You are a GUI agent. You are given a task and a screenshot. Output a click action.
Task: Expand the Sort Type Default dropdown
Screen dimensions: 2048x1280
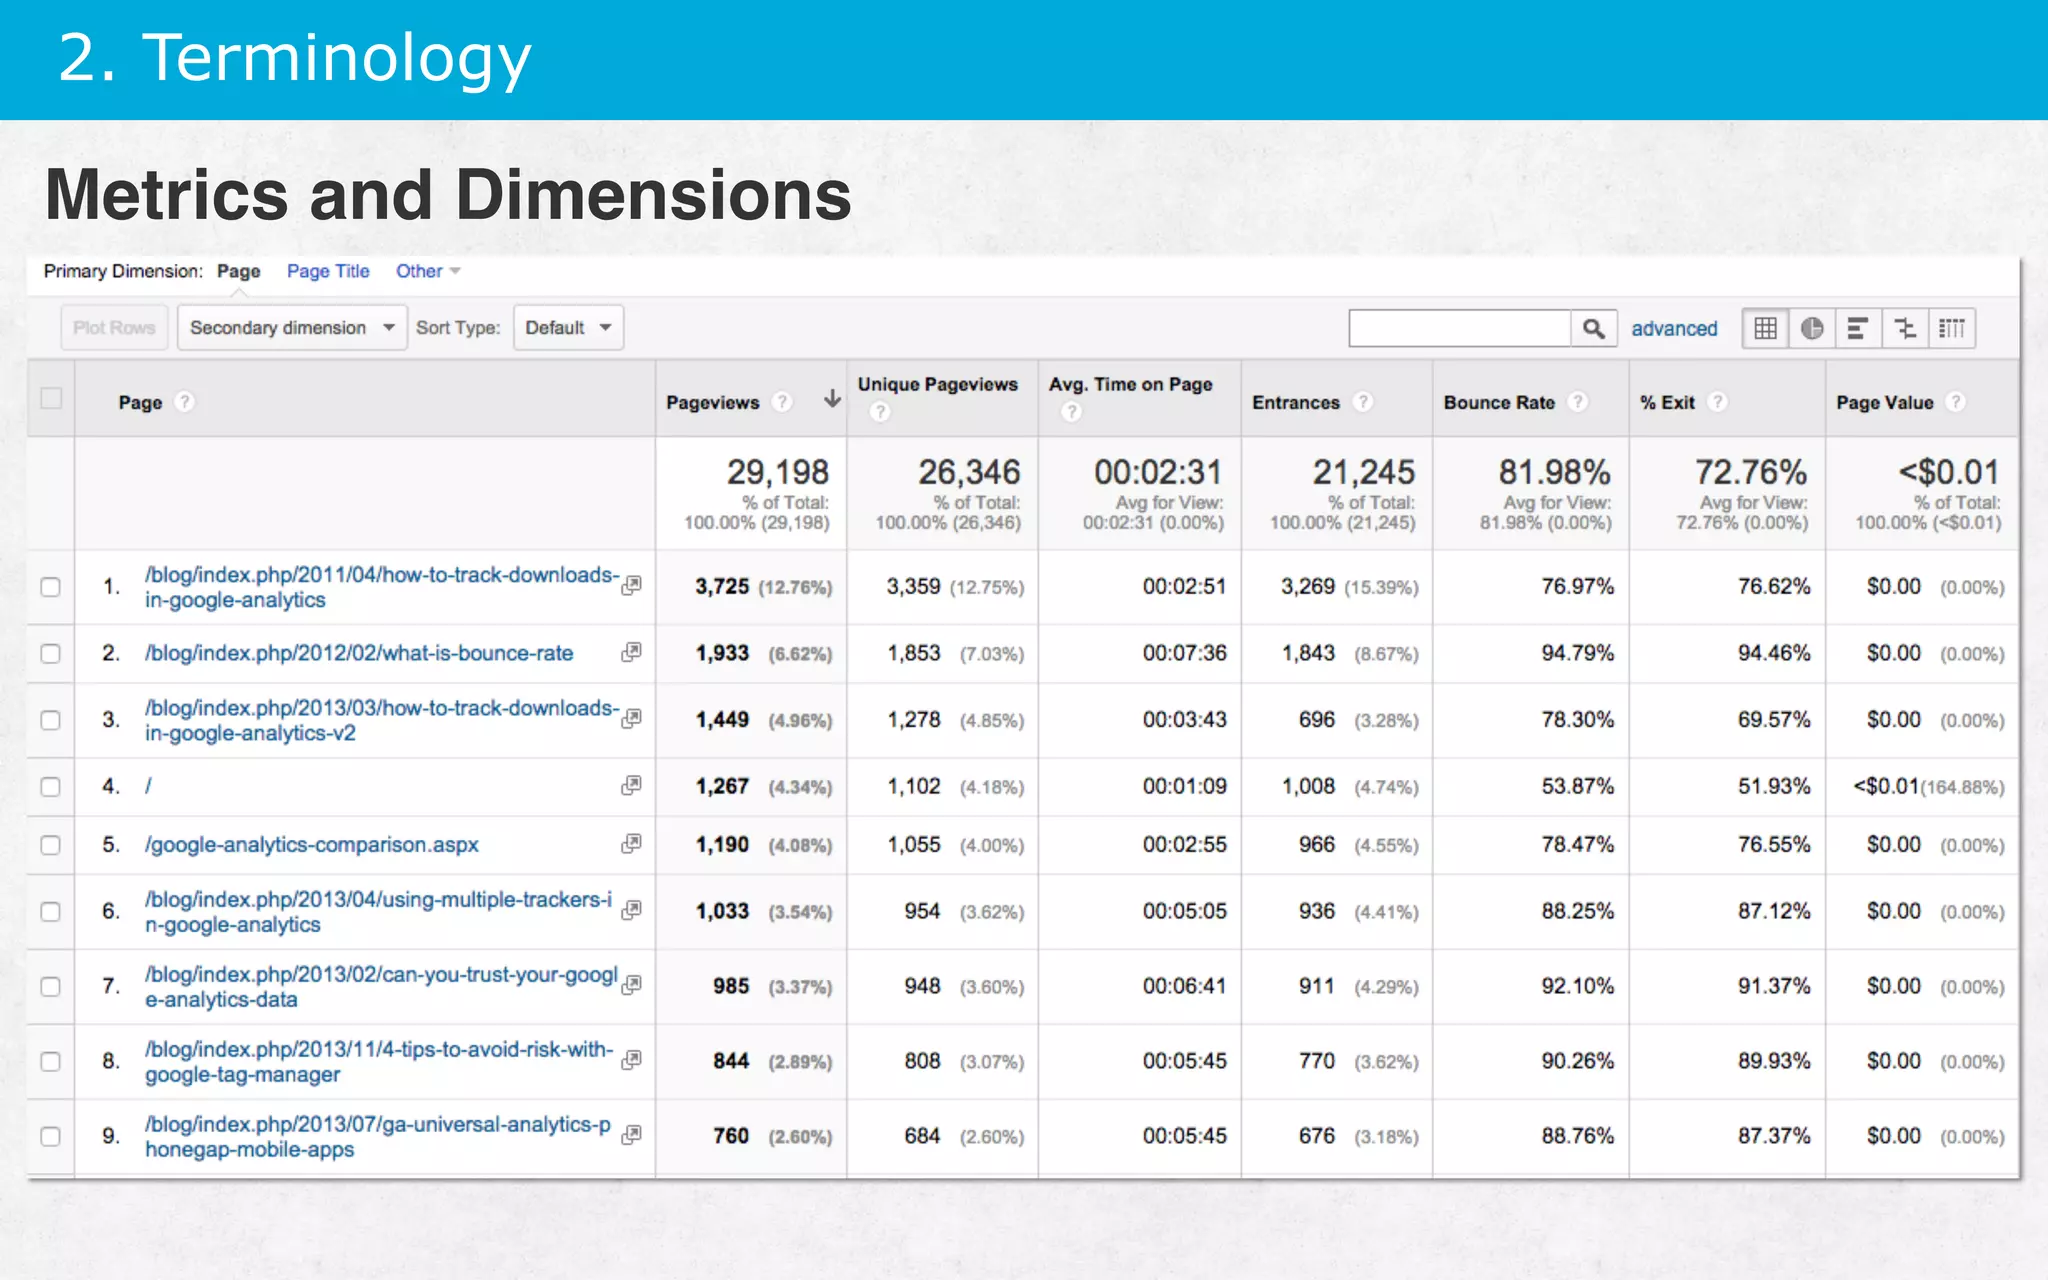tap(567, 328)
